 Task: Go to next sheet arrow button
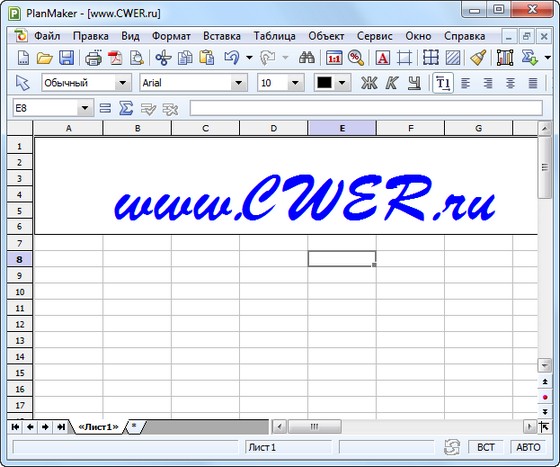(45, 427)
